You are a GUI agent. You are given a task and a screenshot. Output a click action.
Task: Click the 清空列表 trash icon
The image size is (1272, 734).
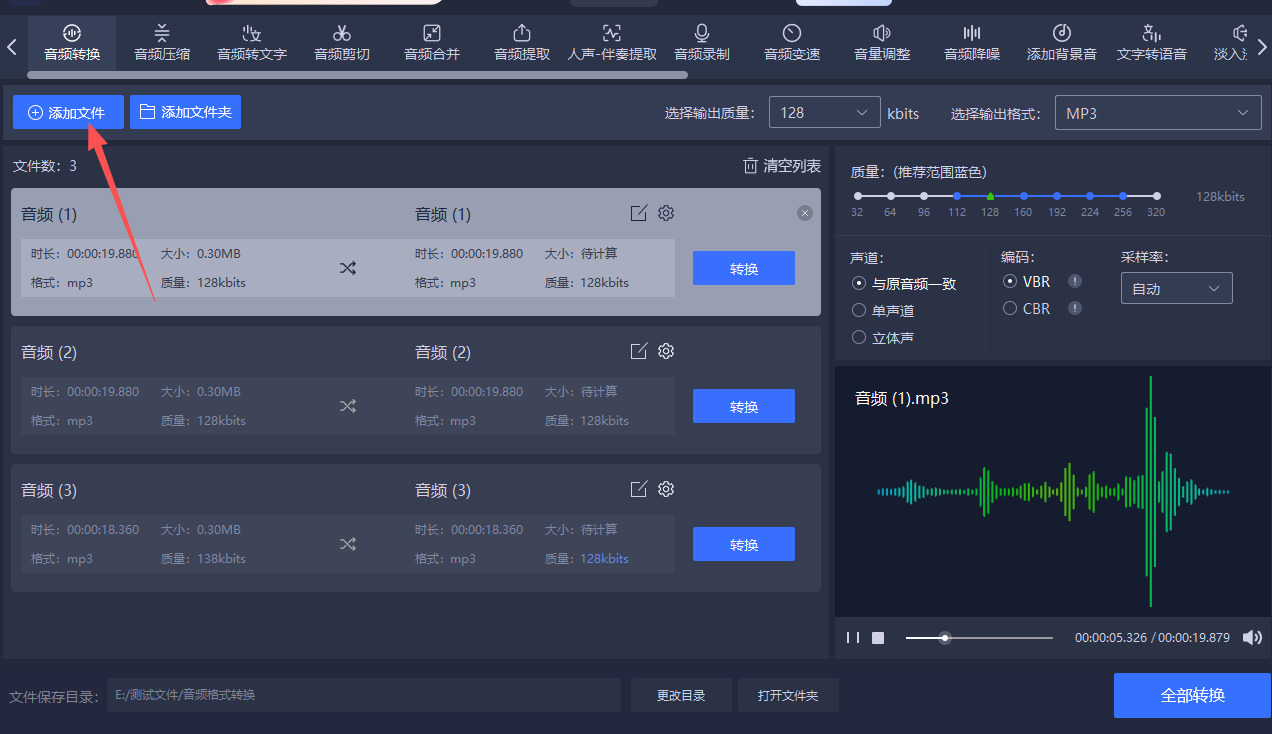click(x=750, y=166)
